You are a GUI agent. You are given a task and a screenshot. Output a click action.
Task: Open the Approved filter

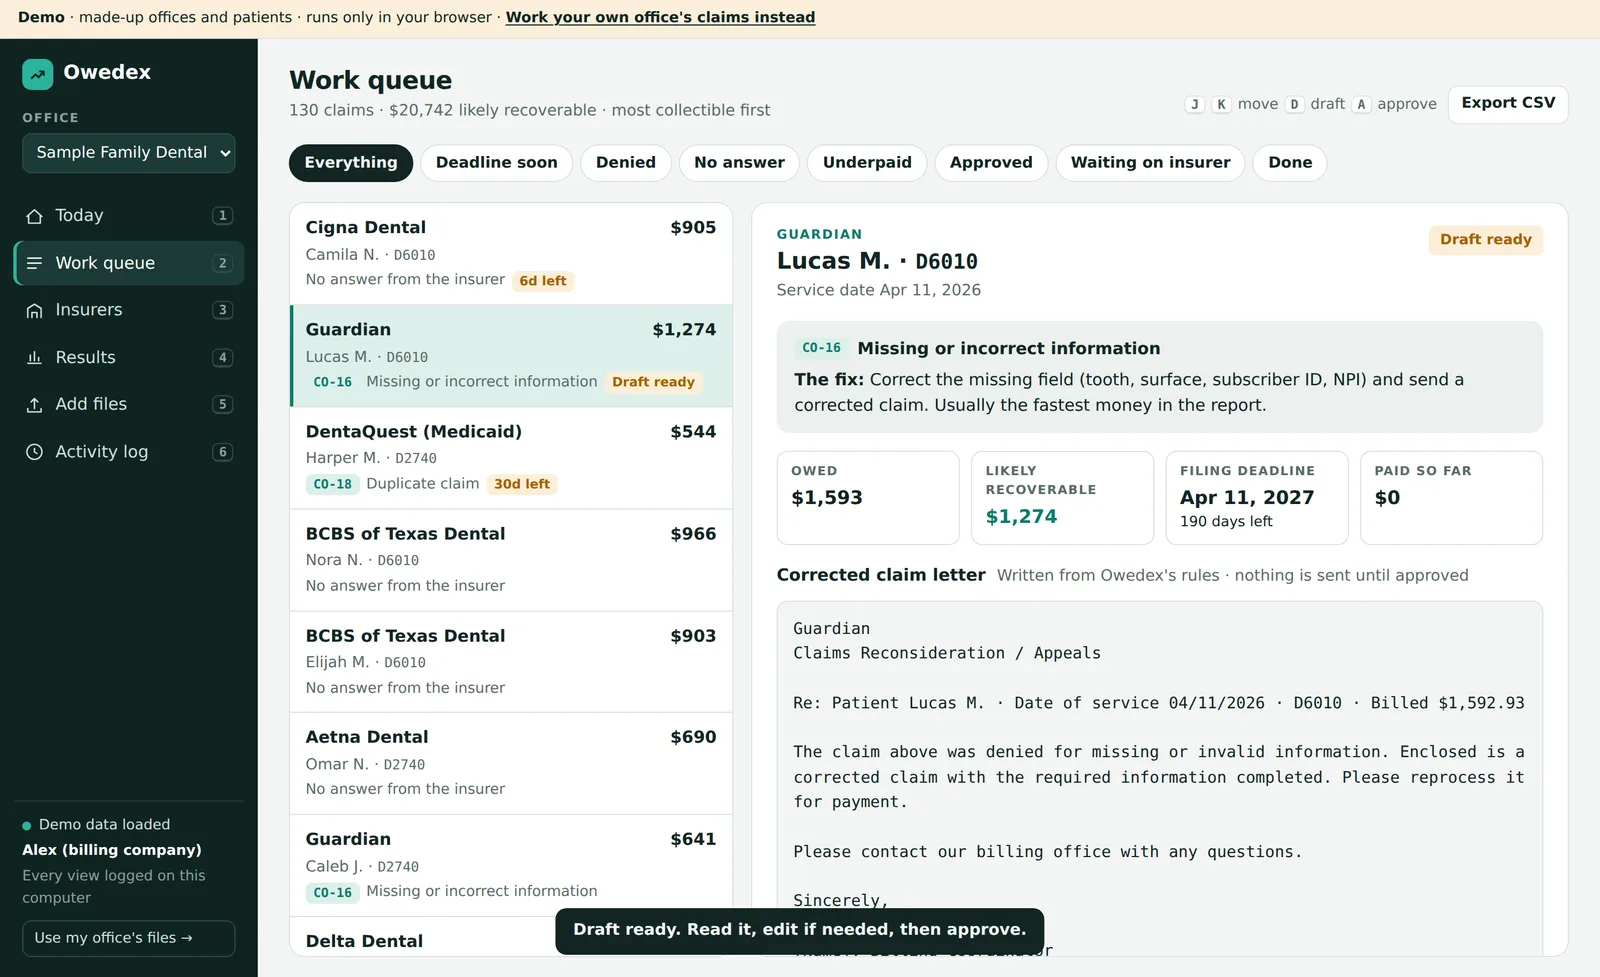(x=991, y=163)
